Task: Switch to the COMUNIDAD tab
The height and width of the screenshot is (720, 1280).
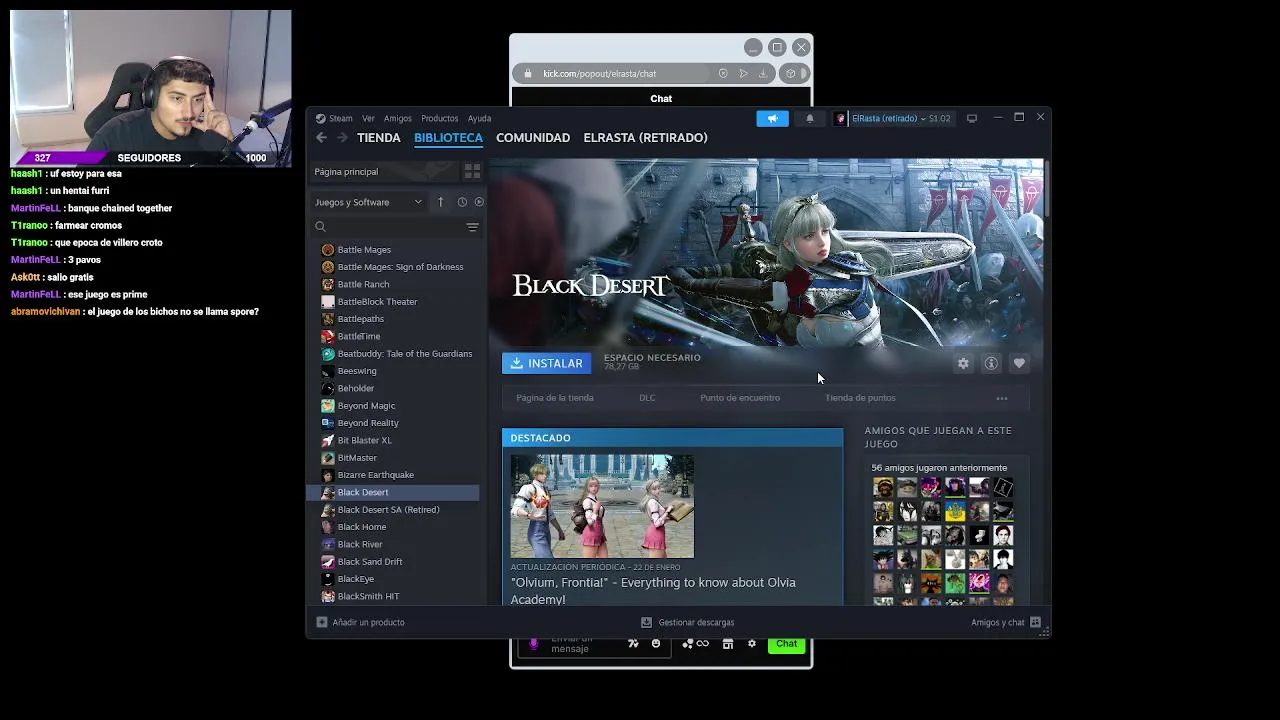Action: tap(533, 138)
